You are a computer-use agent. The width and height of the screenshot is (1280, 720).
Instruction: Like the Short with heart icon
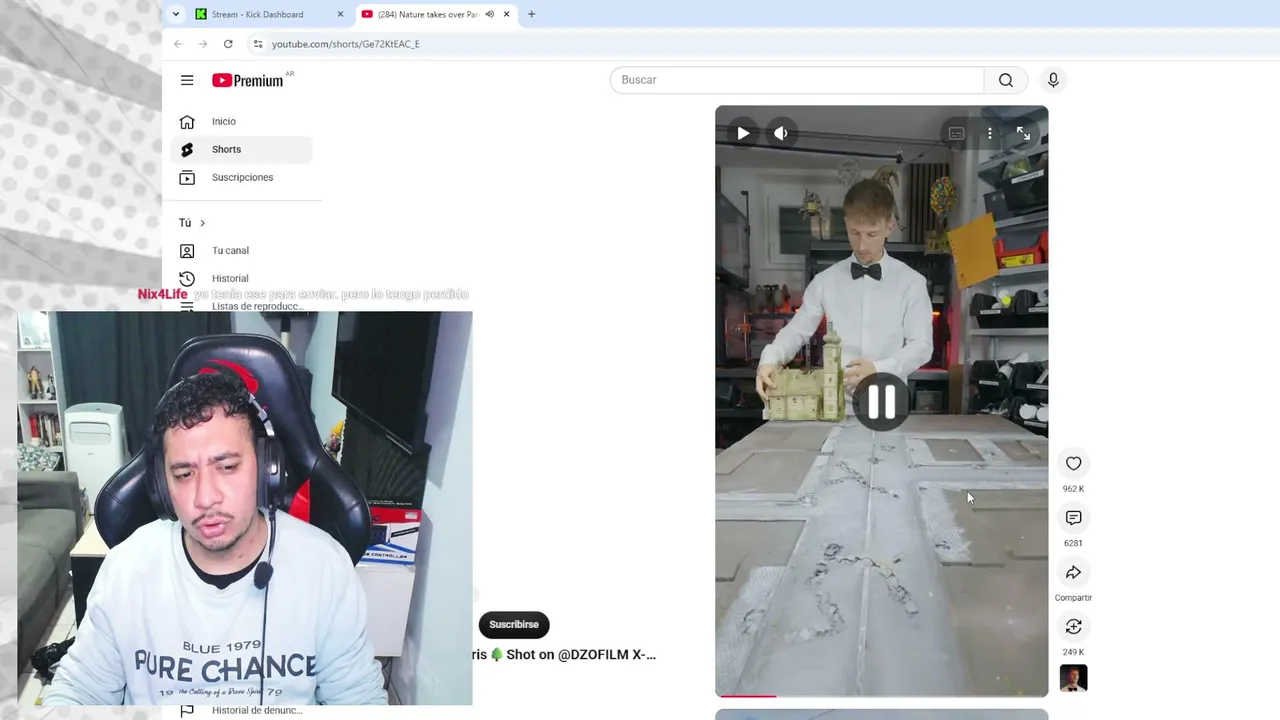coord(1073,463)
